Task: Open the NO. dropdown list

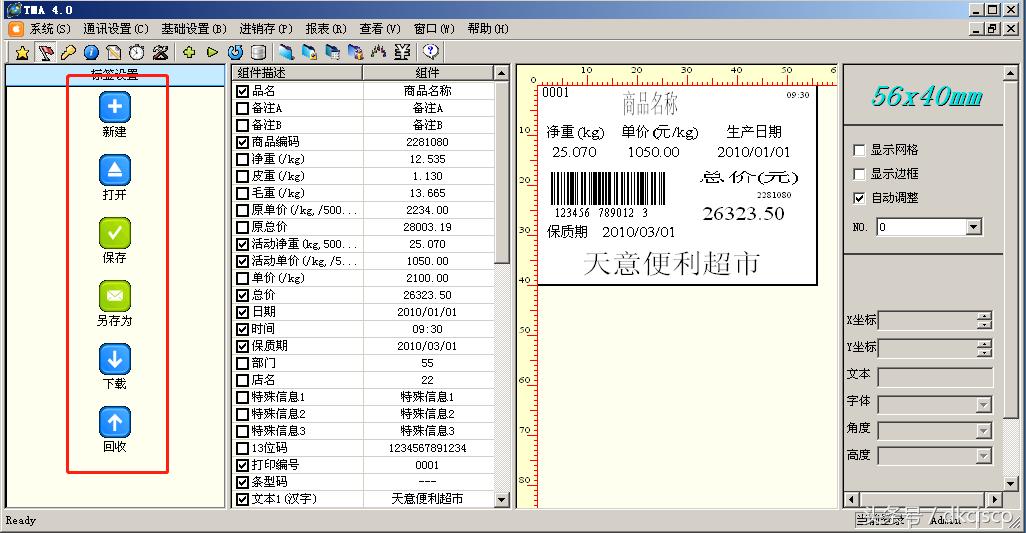Action: click(974, 227)
